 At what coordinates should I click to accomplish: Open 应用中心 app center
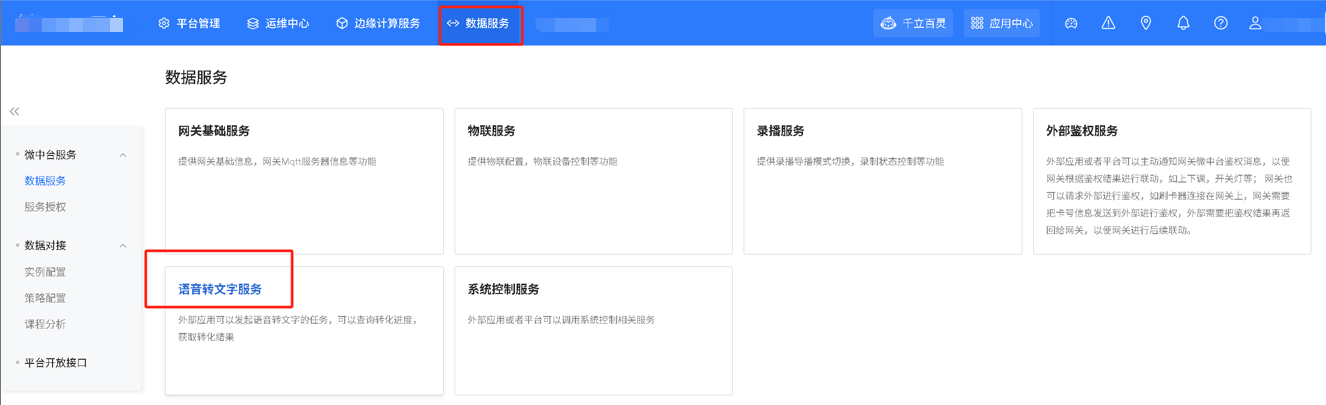coord(1001,23)
